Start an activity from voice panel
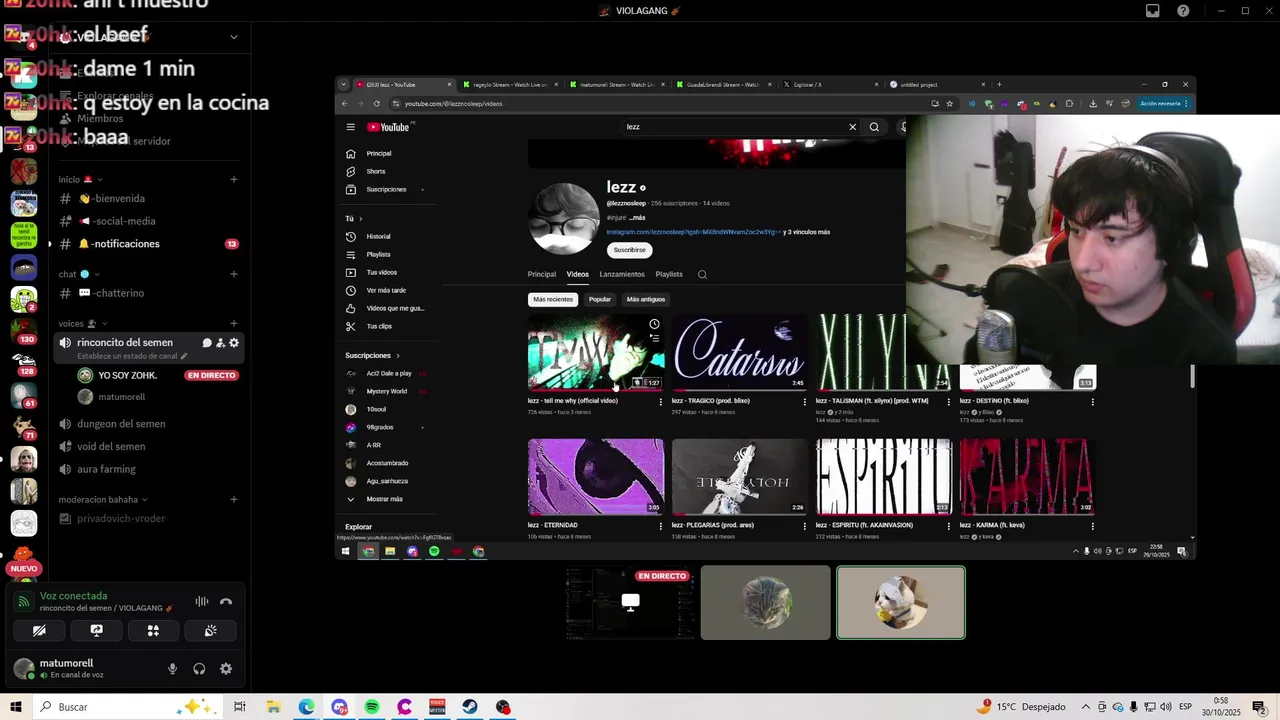The width and height of the screenshot is (1280, 720). click(153, 631)
